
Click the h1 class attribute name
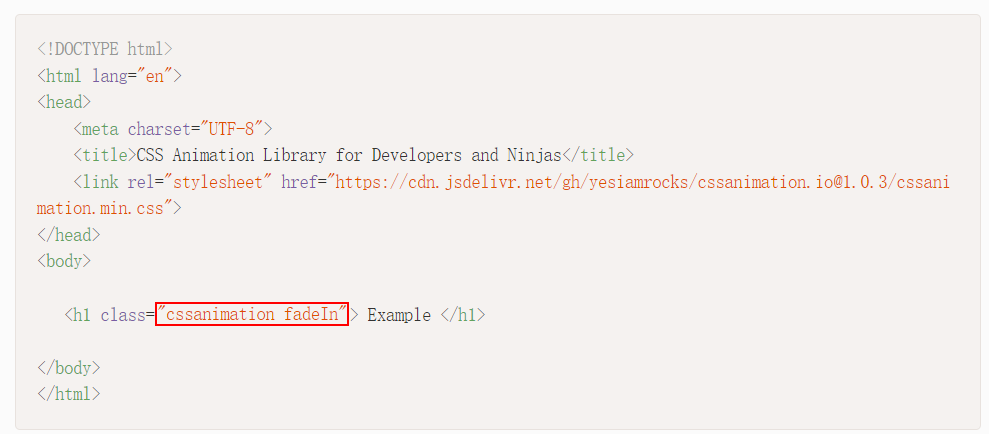(x=123, y=314)
